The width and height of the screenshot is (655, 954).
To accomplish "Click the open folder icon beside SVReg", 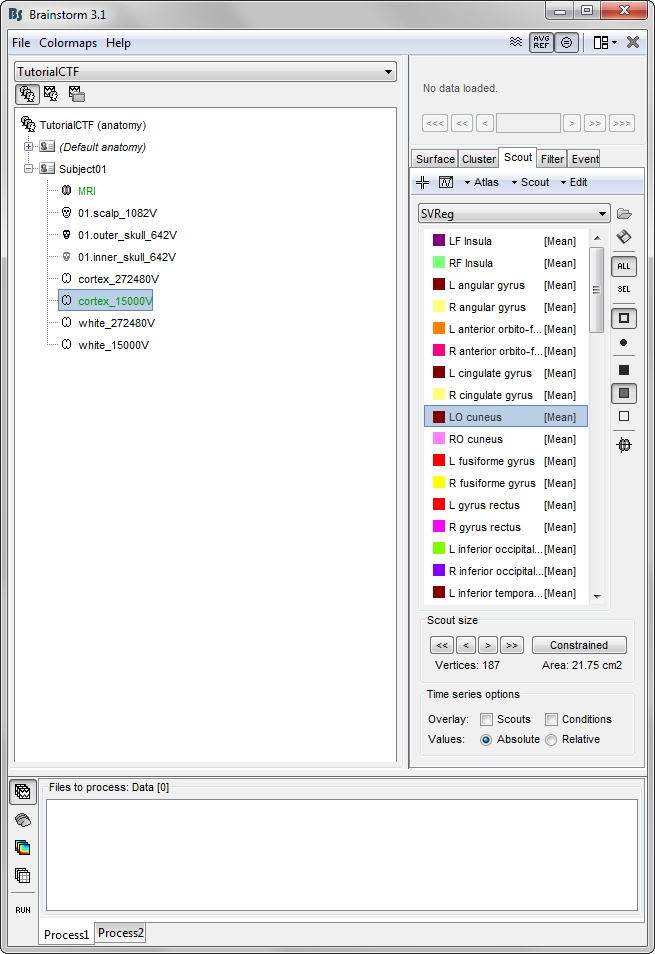I will 625,213.
